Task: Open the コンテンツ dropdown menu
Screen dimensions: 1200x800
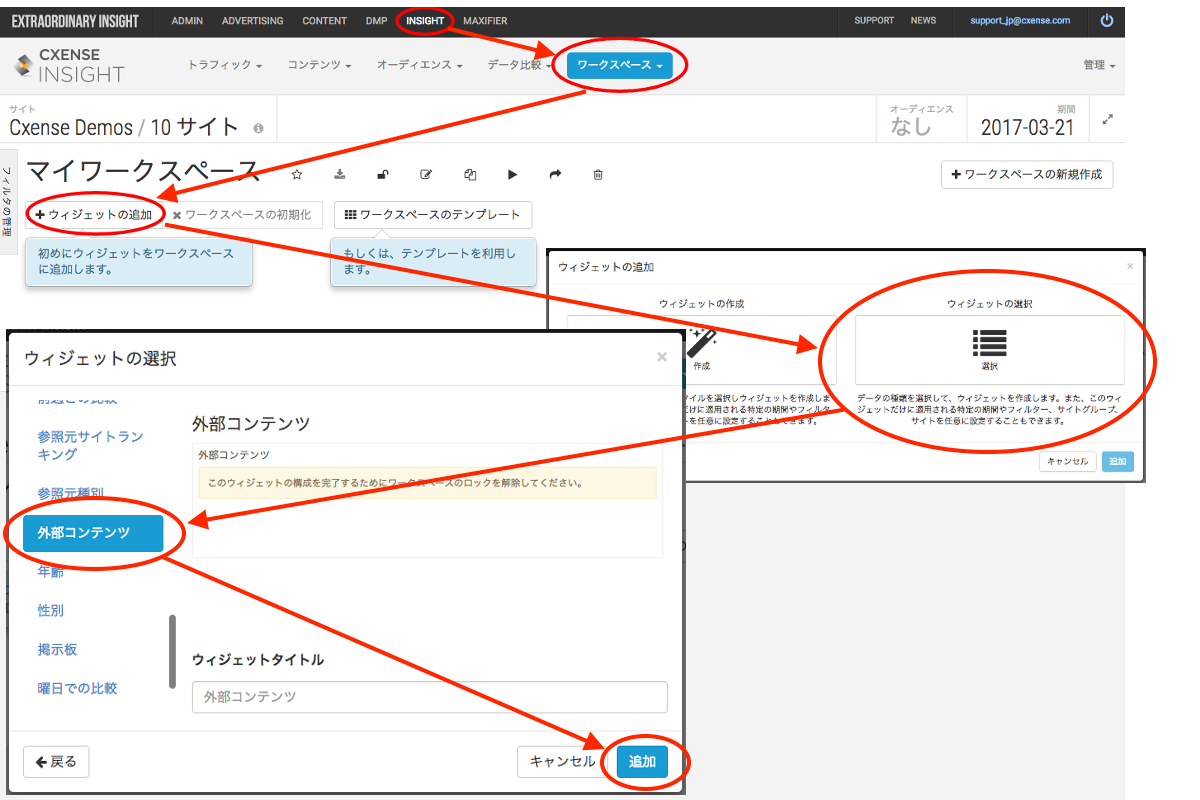Action: point(320,65)
